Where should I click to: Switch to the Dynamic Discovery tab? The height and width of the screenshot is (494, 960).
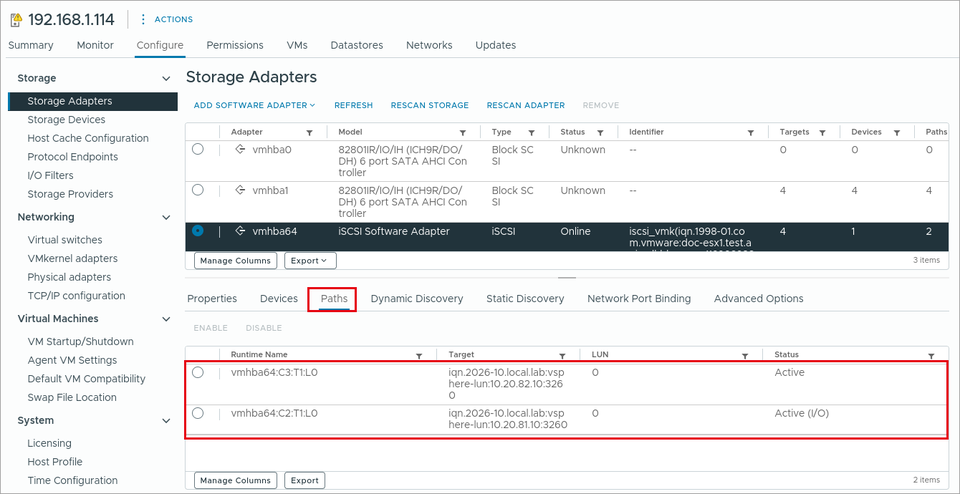pos(417,299)
